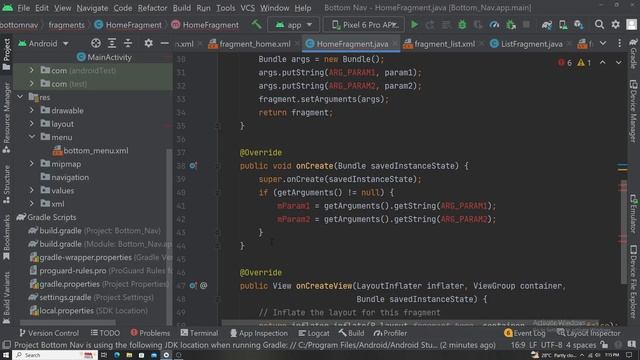This screenshot has height=360, width=640.
Task: Open the Terminal tool window
Action: click(199, 333)
